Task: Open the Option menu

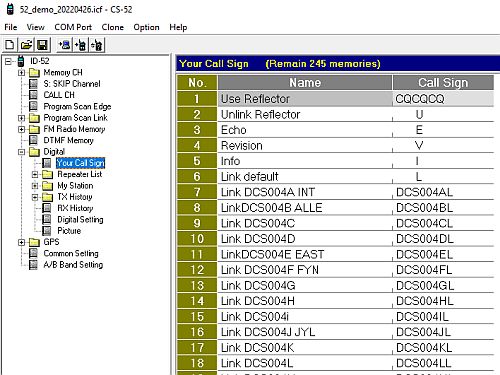Action: click(x=146, y=27)
